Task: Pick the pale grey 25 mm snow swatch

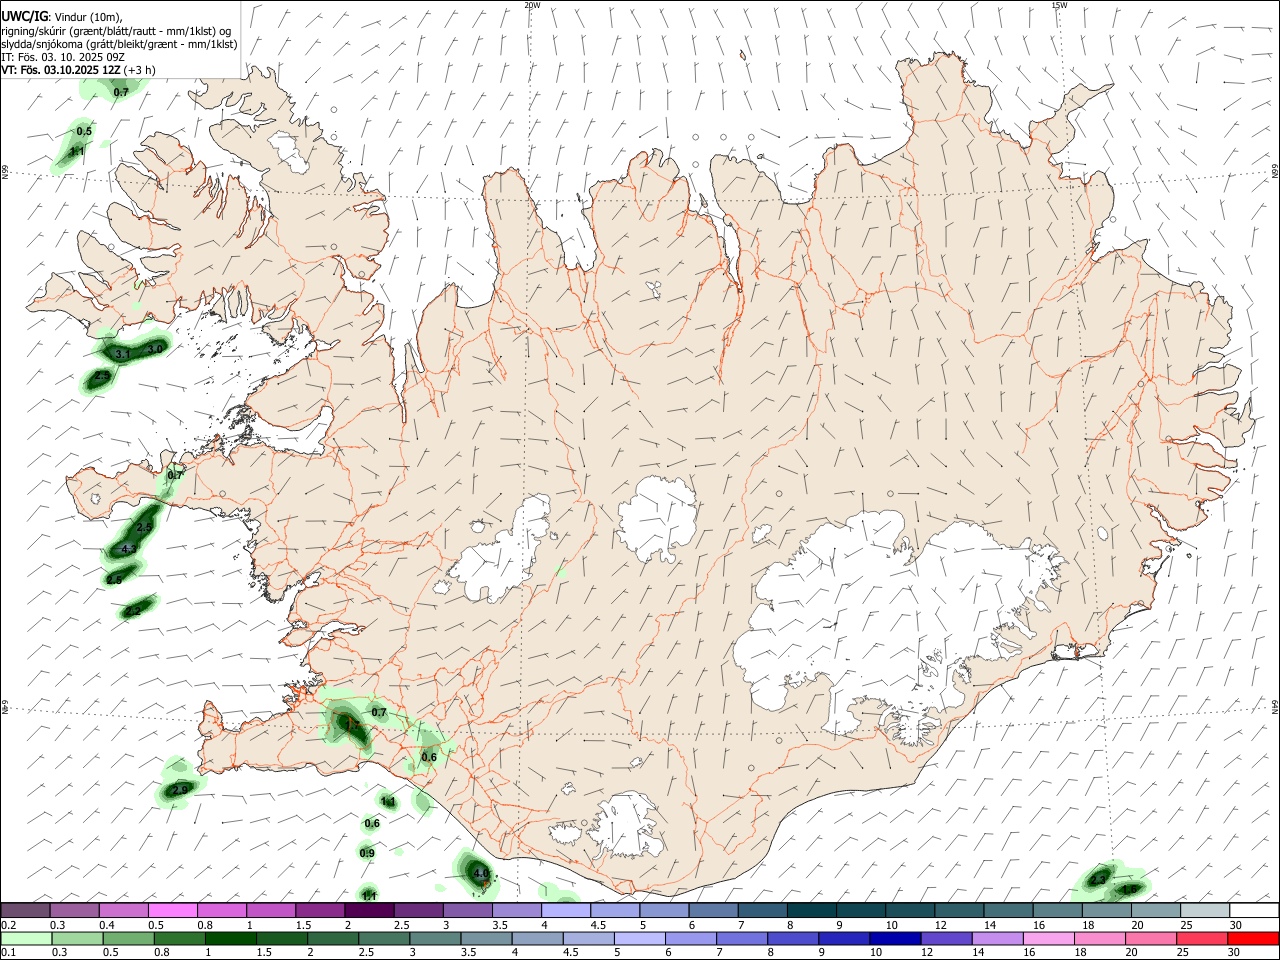Action: tap(1204, 910)
